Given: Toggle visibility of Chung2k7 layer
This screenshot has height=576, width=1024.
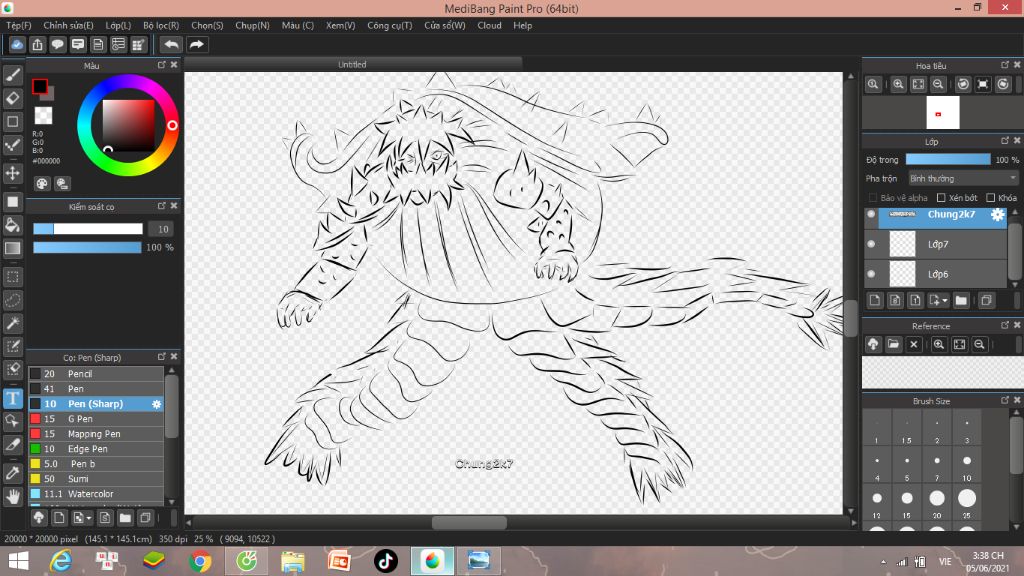Looking at the screenshot, I should point(871,214).
